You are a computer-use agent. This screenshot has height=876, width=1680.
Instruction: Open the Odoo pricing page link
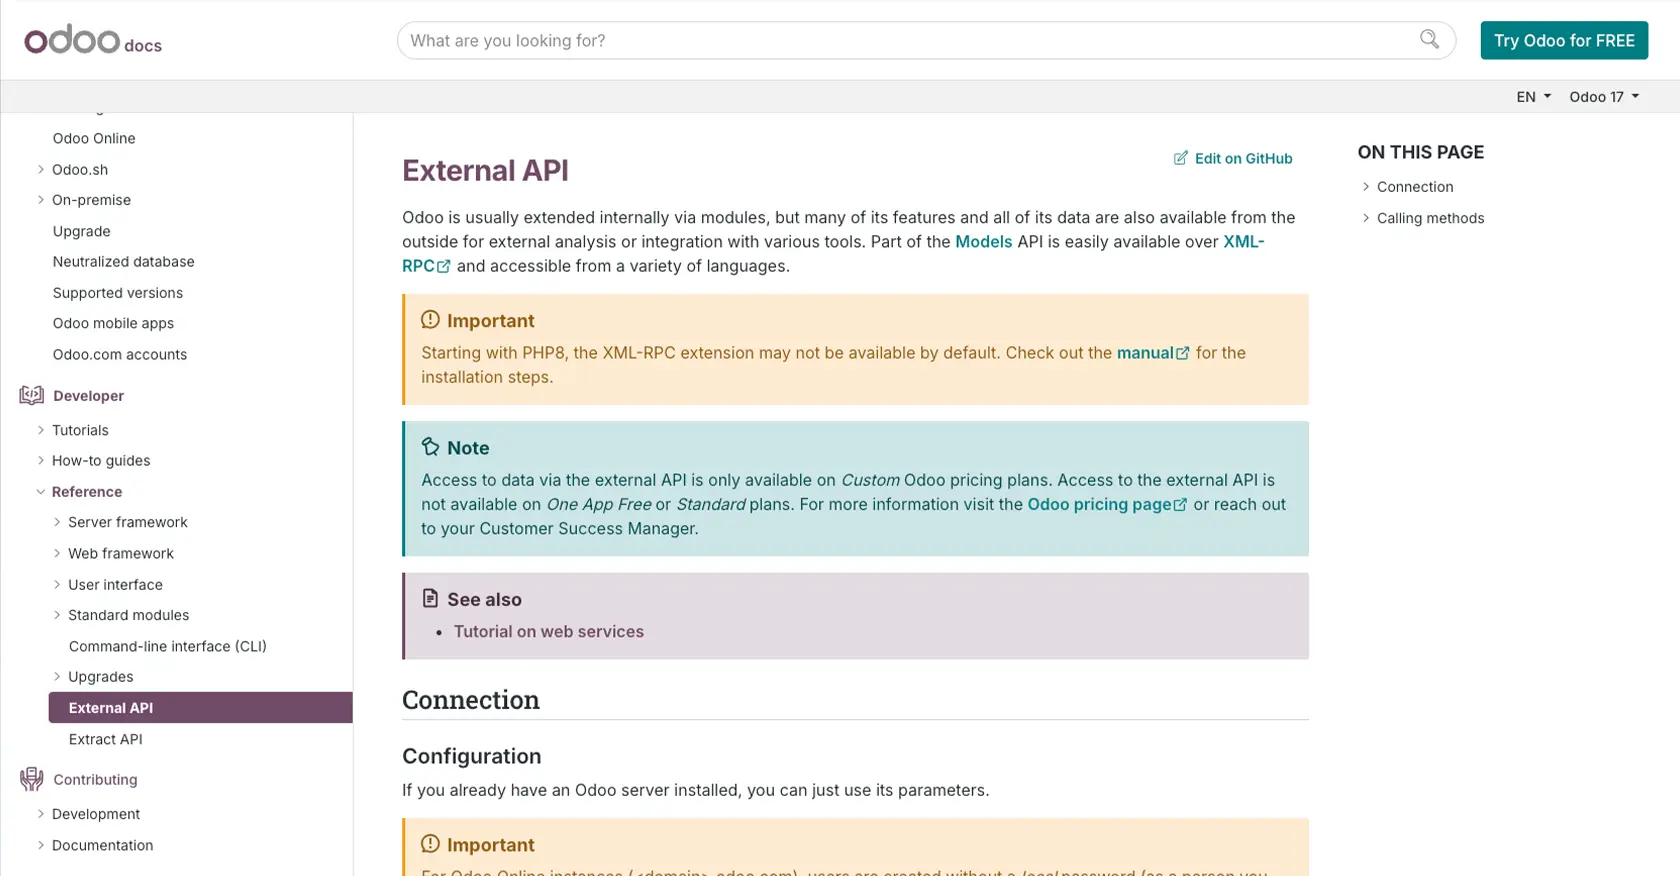(x=1107, y=504)
